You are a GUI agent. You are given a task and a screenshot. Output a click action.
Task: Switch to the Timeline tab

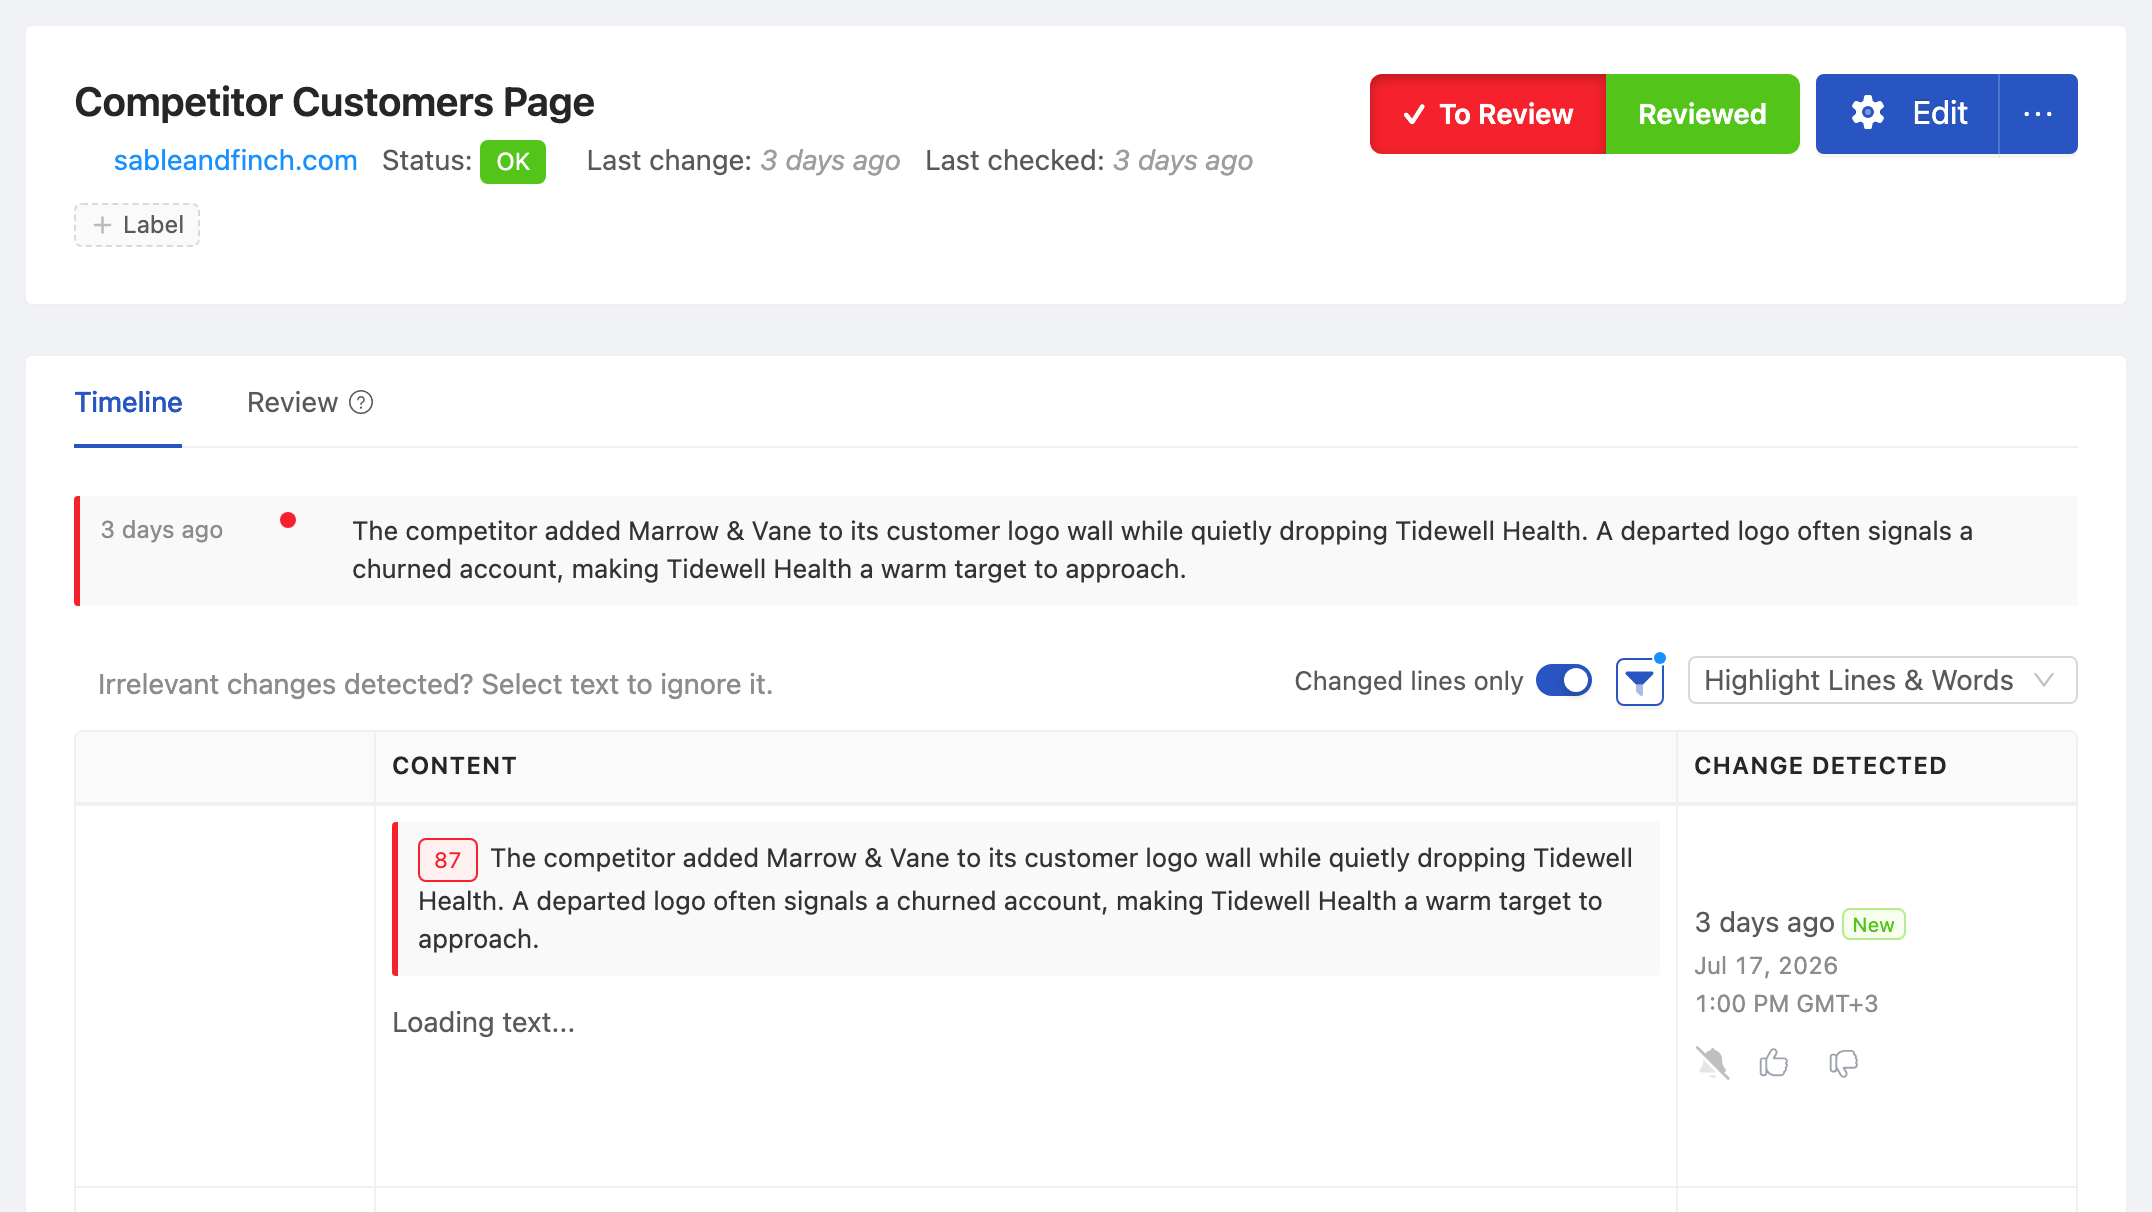click(x=128, y=402)
